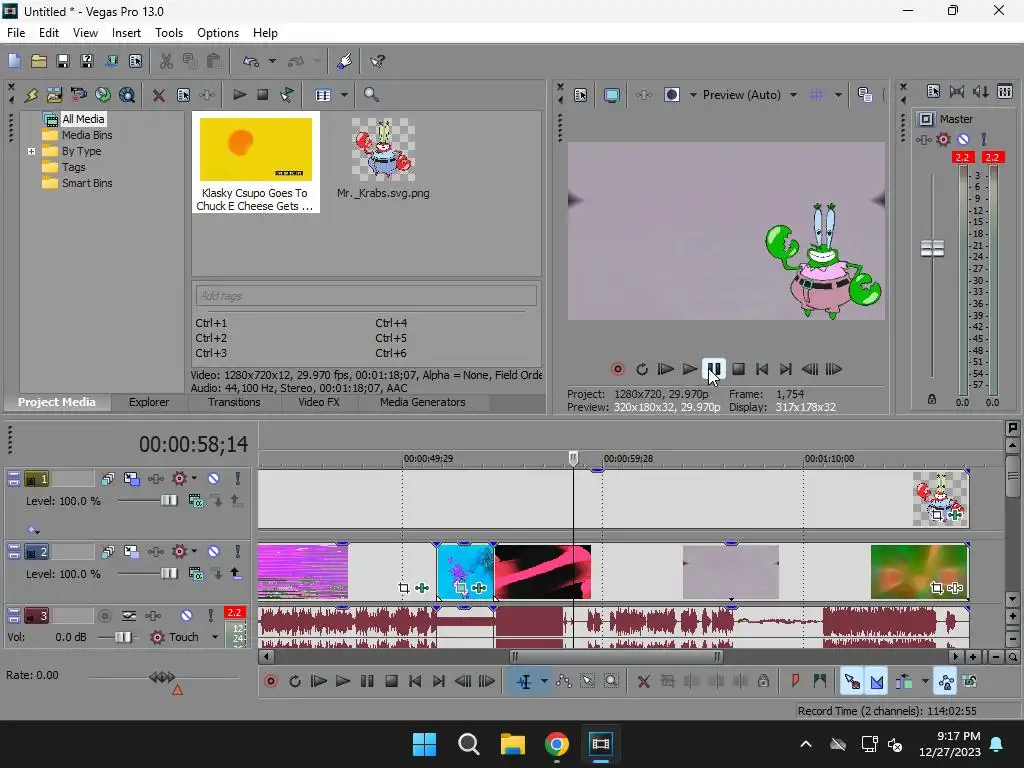Click Record button under video preview
Image resolution: width=1024 pixels, height=768 pixels.
point(617,369)
